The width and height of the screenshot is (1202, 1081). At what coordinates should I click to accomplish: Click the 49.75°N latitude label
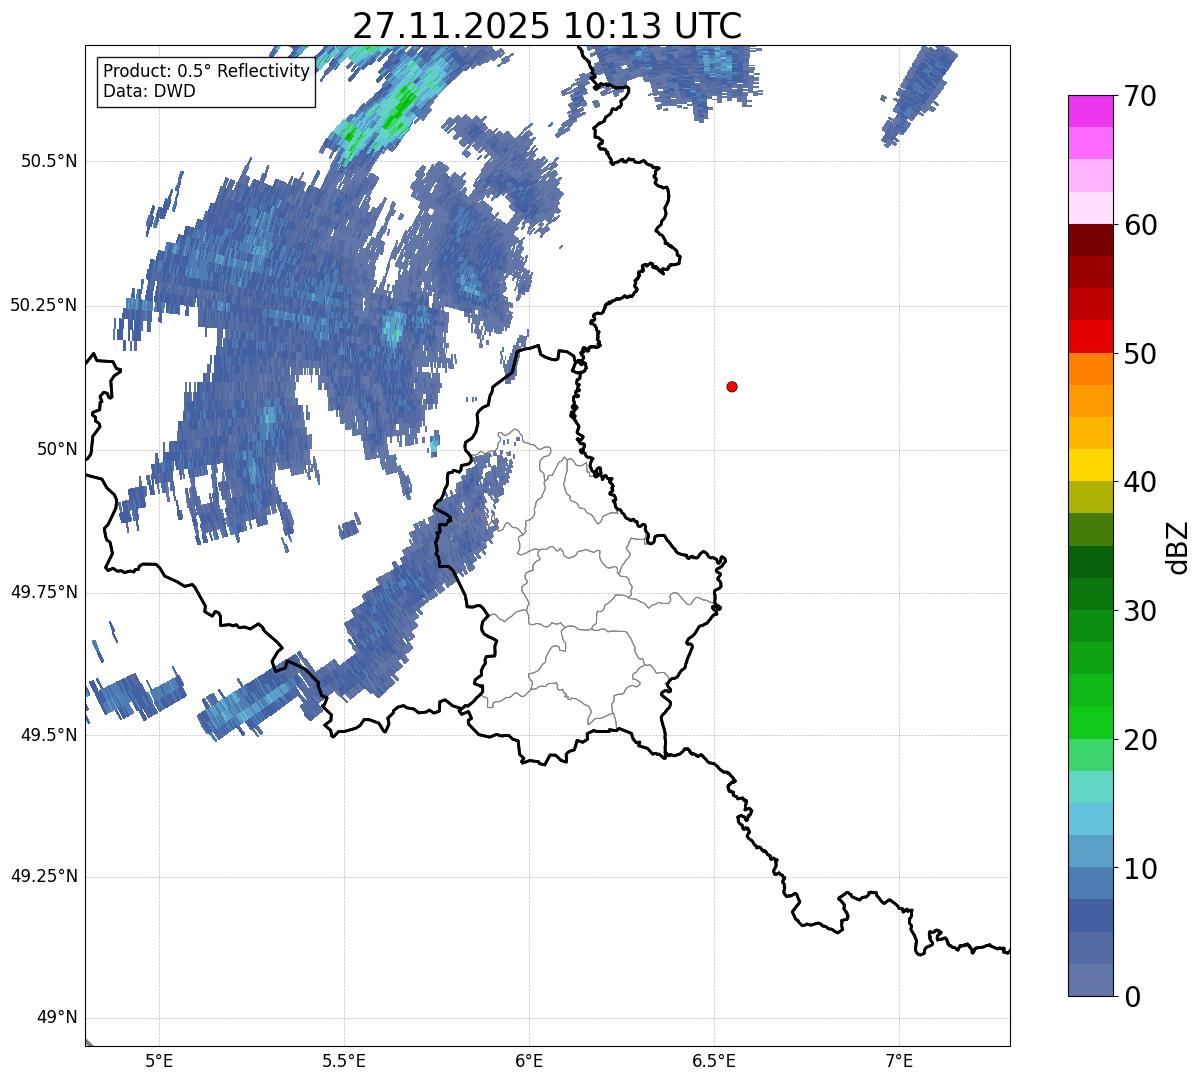(44, 592)
